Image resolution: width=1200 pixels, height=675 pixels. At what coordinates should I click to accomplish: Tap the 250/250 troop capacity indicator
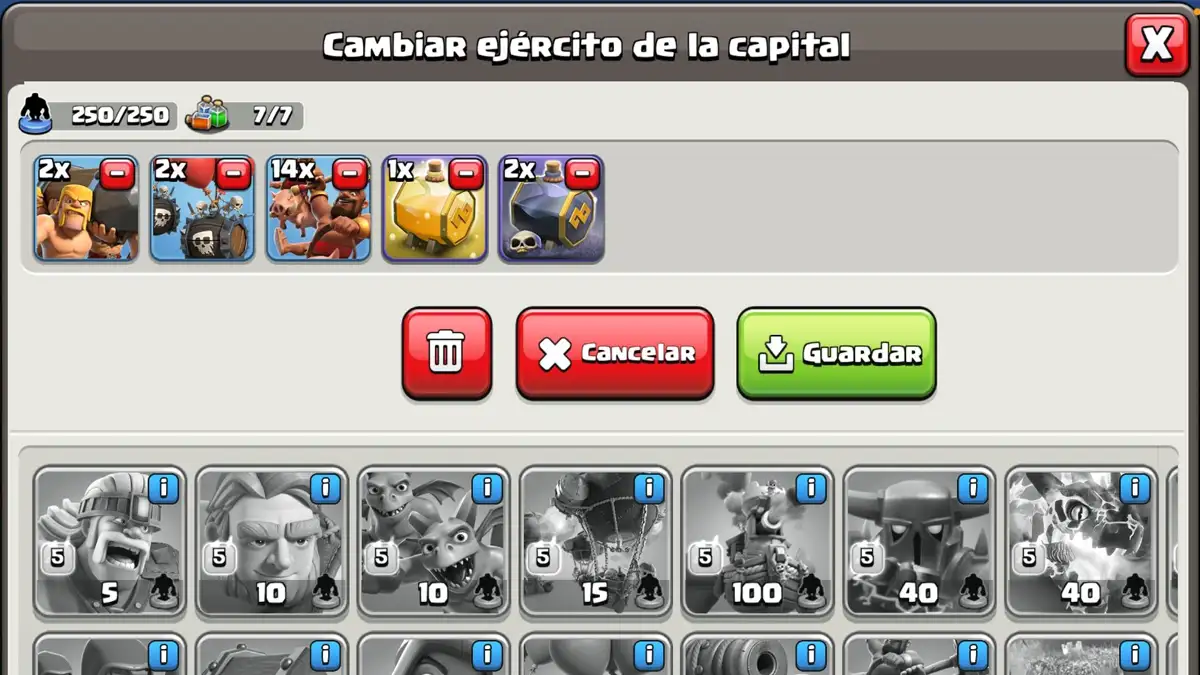(98, 115)
